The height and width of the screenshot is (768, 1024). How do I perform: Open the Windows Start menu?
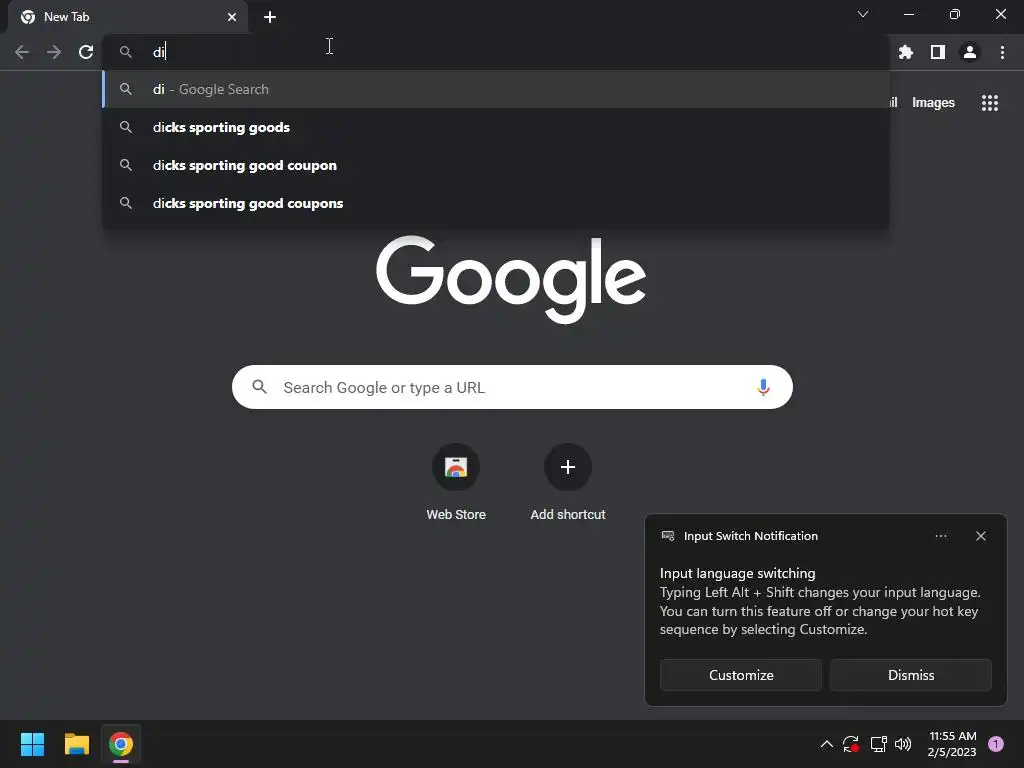[32, 744]
